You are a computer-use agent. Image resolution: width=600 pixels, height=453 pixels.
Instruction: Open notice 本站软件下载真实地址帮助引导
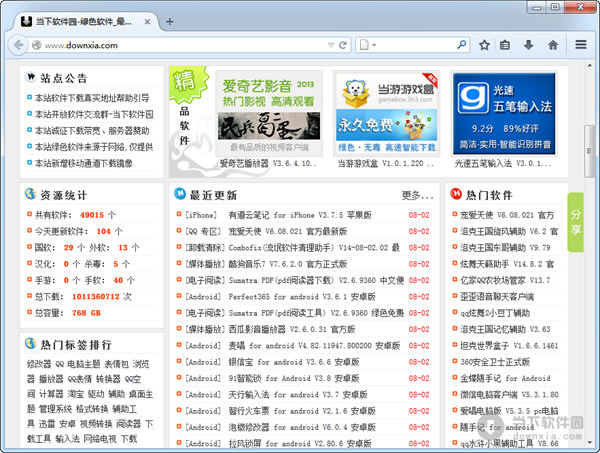[92, 98]
